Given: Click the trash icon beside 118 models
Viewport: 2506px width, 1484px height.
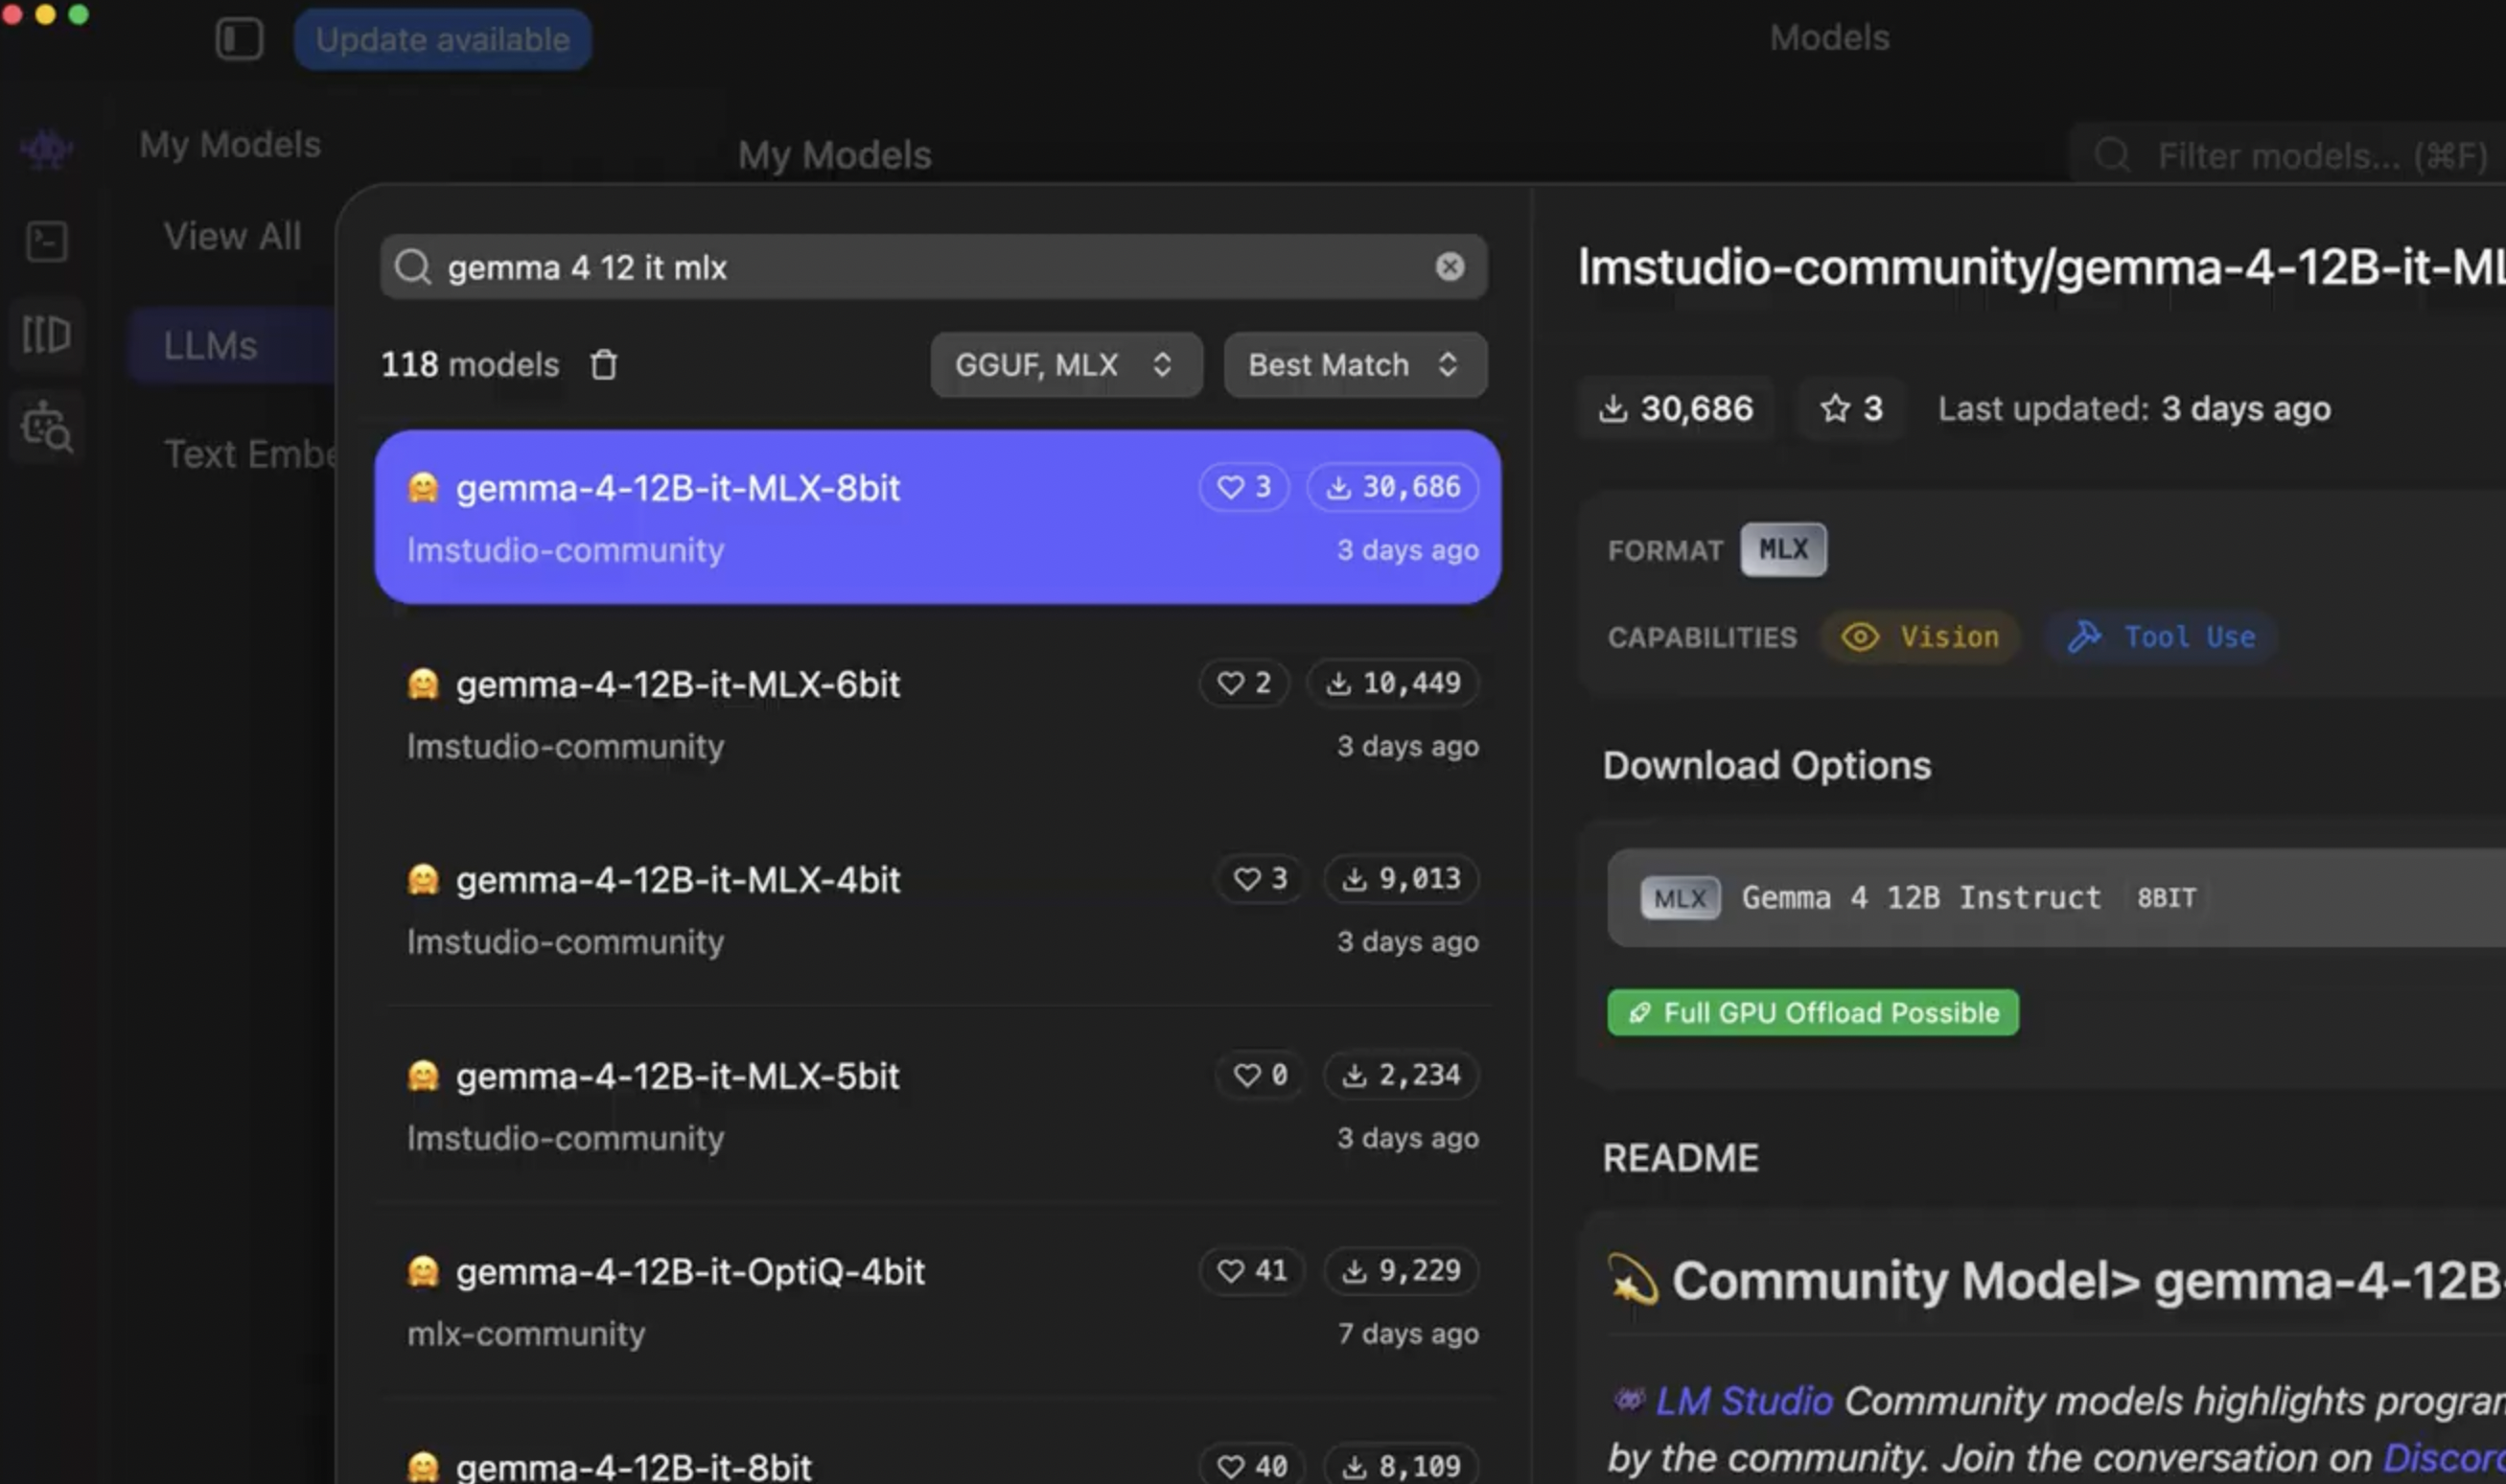Looking at the screenshot, I should click(603, 365).
